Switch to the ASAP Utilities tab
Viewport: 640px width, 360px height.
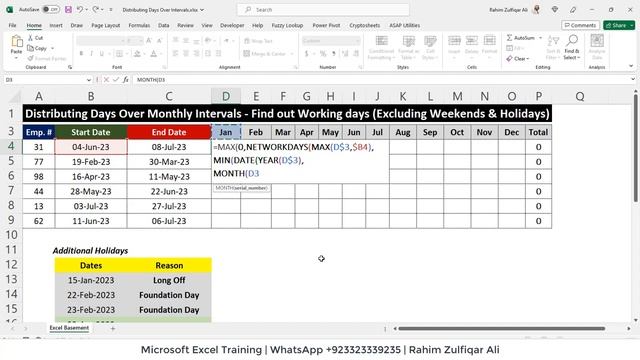[404, 25]
